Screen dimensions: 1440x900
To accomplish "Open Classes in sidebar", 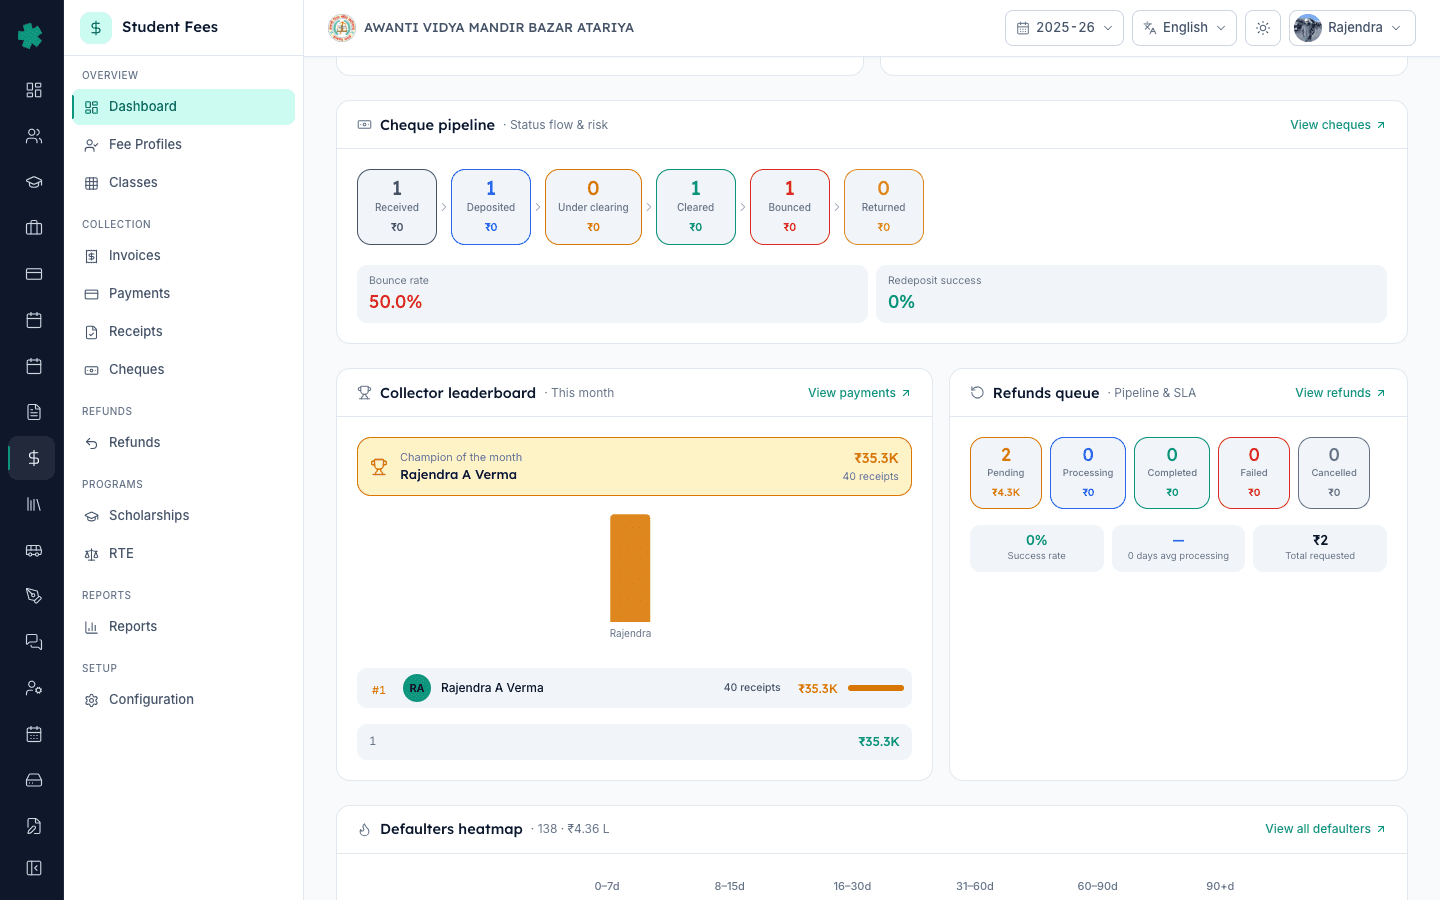I will [x=183, y=183].
